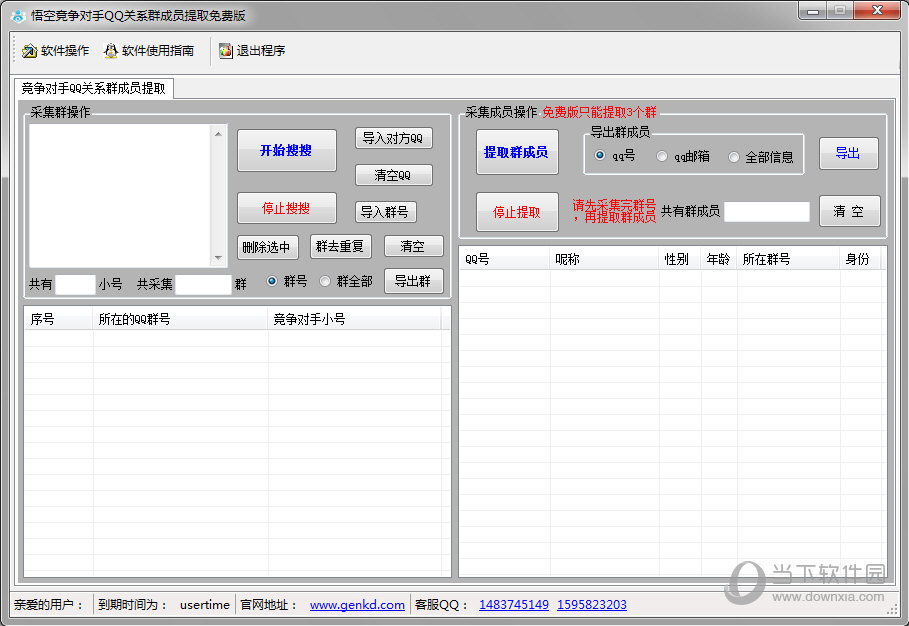
Task: Choose the qq邮箱 export option
Action: click(662, 157)
